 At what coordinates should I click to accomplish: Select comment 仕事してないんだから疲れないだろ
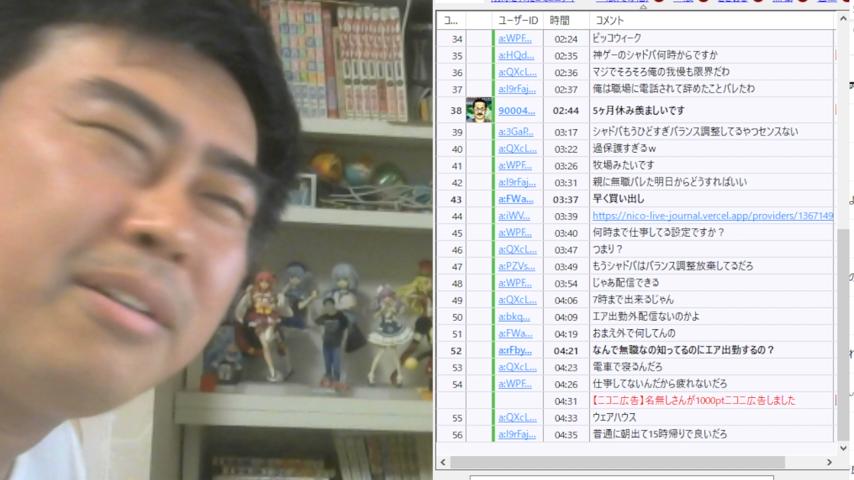pyautogui.click(x=660, y=384)
